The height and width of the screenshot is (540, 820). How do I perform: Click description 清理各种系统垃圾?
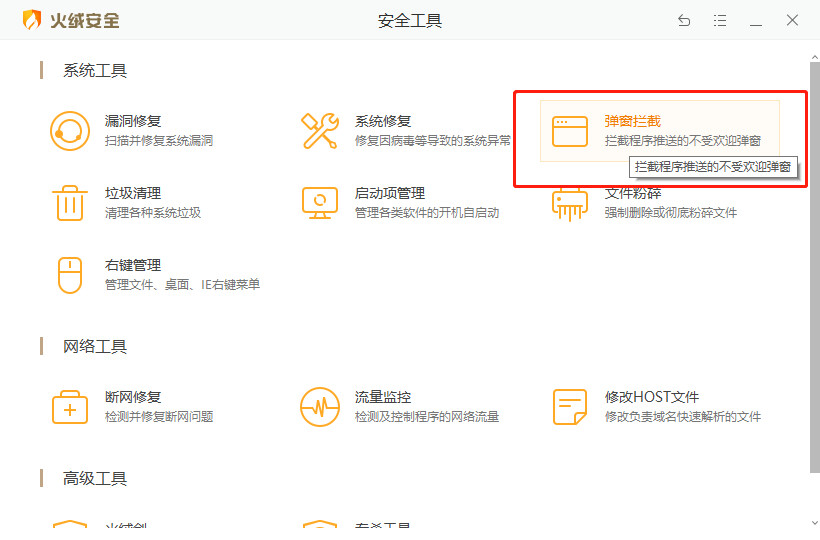153,213
